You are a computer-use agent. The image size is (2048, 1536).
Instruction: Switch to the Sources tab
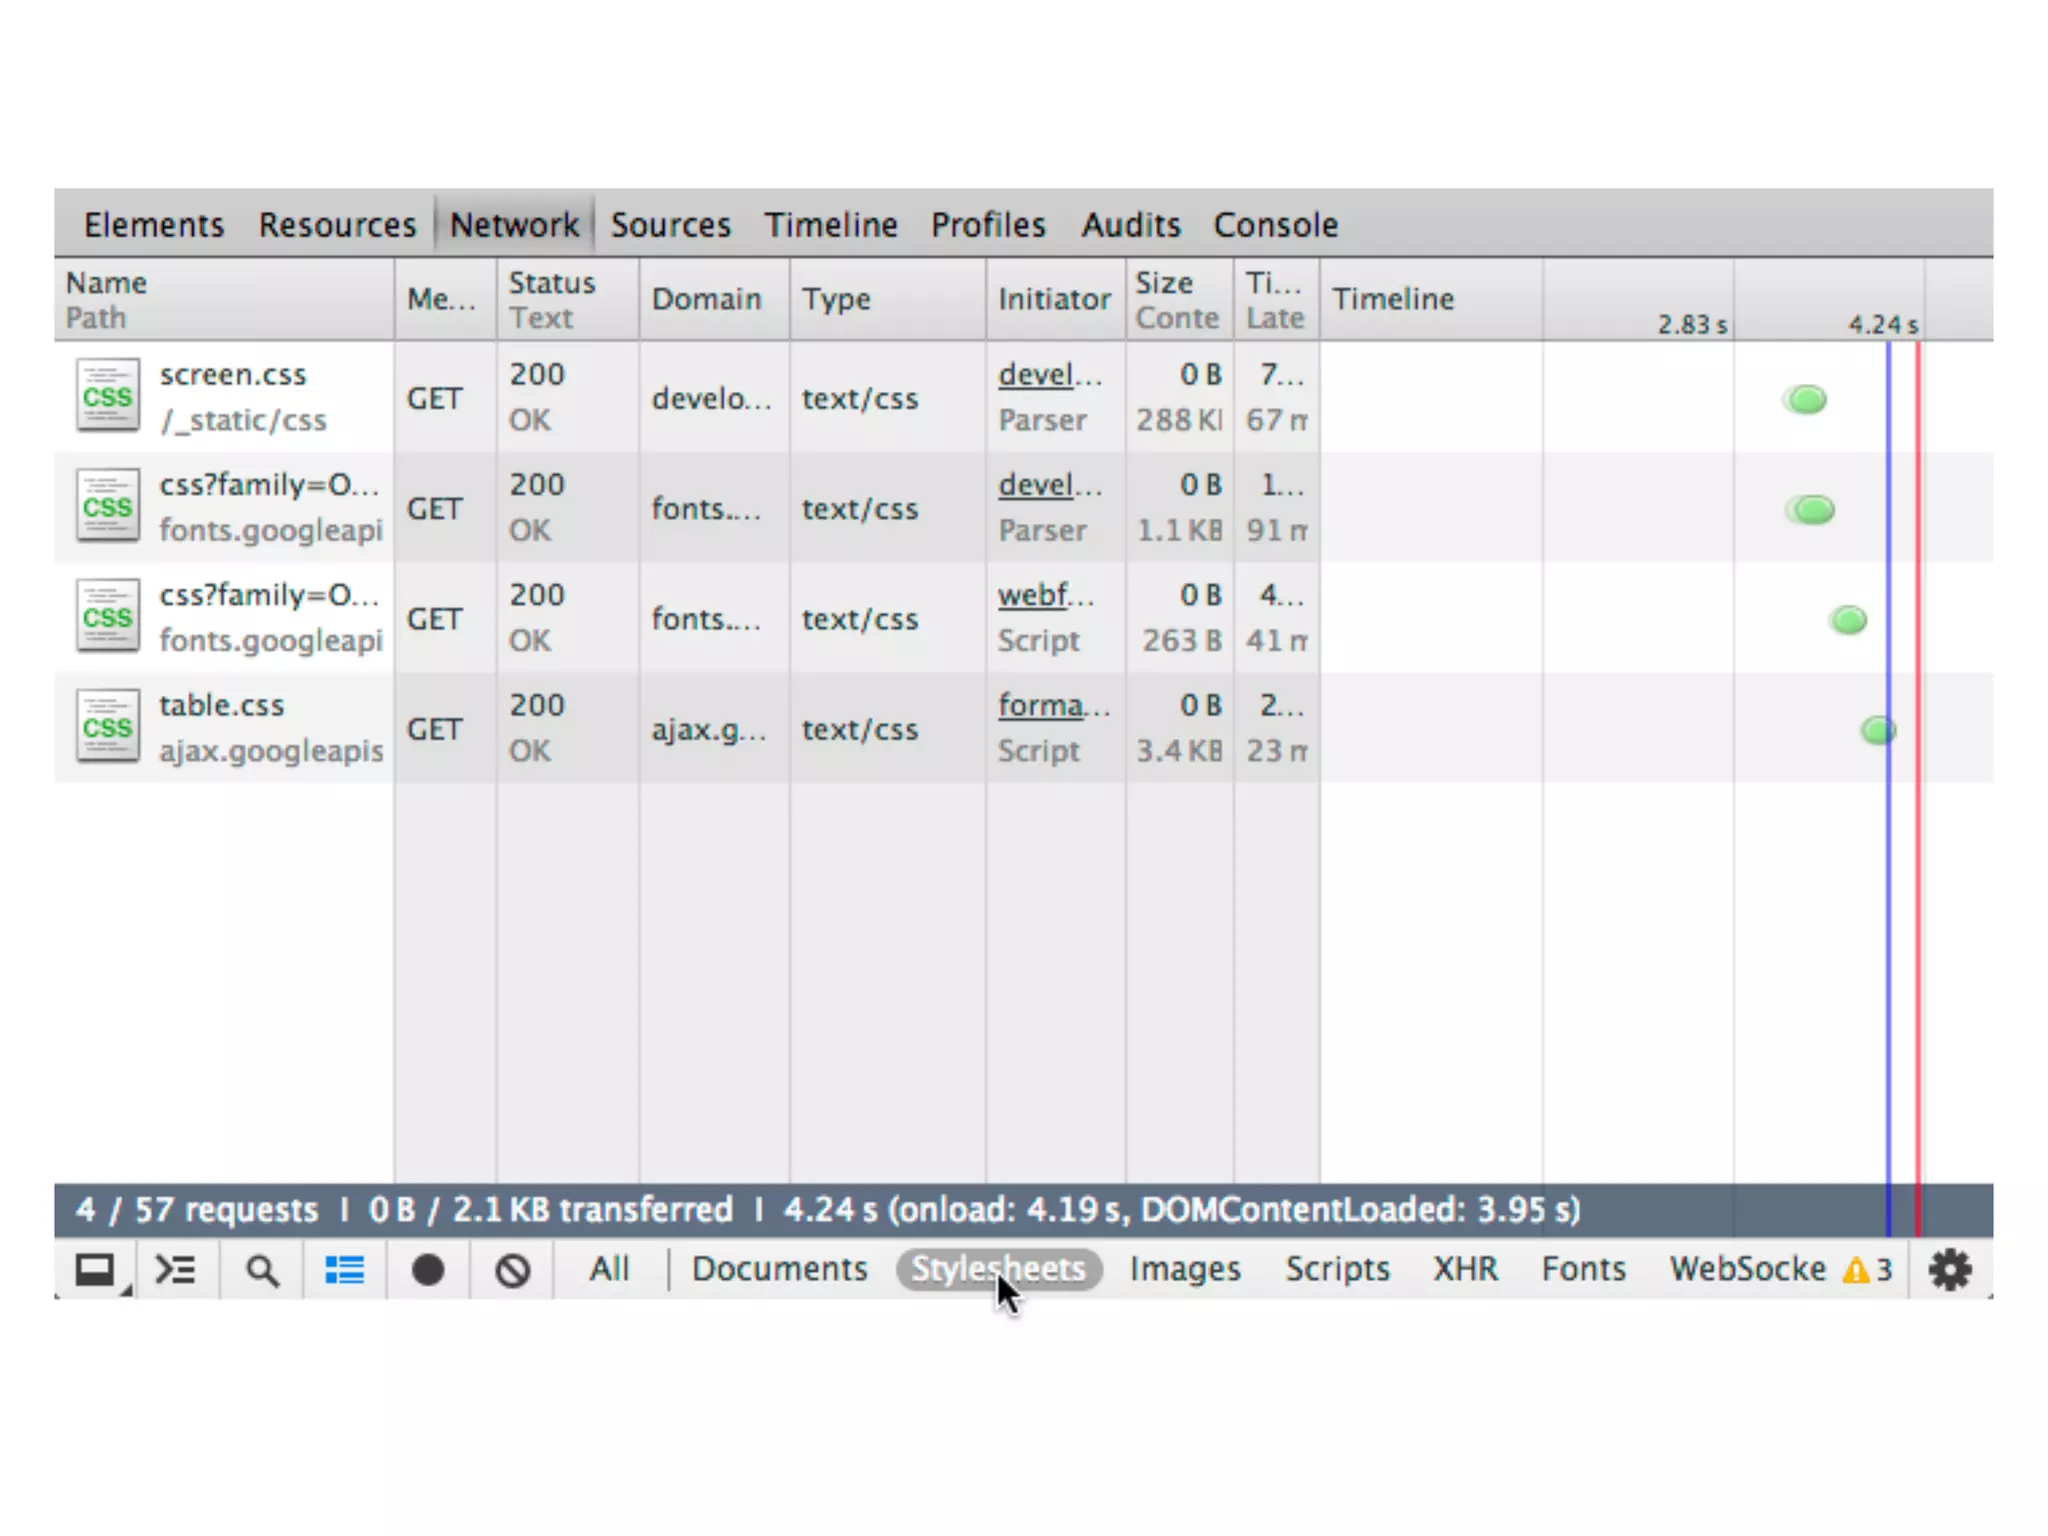coord(670,225)
